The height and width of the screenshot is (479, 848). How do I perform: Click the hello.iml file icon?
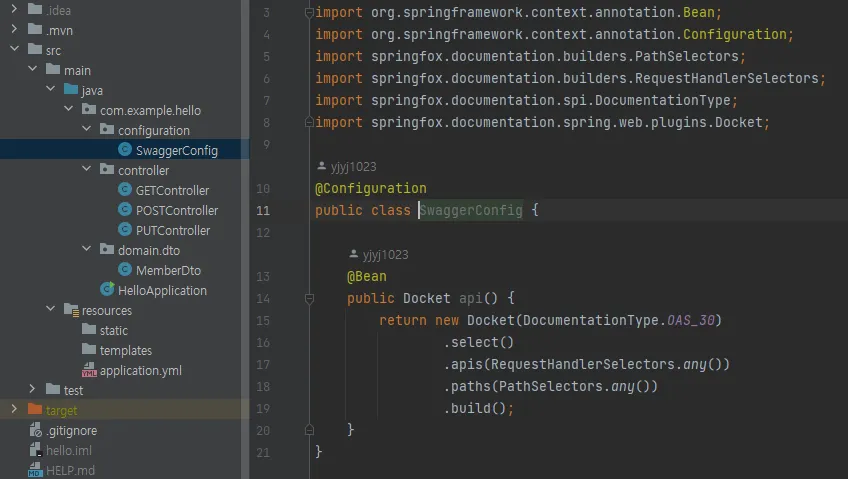tap(35, 450)
